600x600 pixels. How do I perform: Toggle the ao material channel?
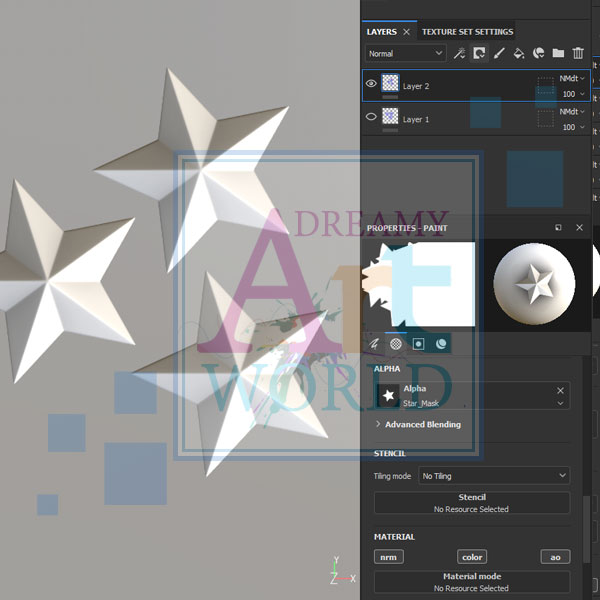point(555,557)
